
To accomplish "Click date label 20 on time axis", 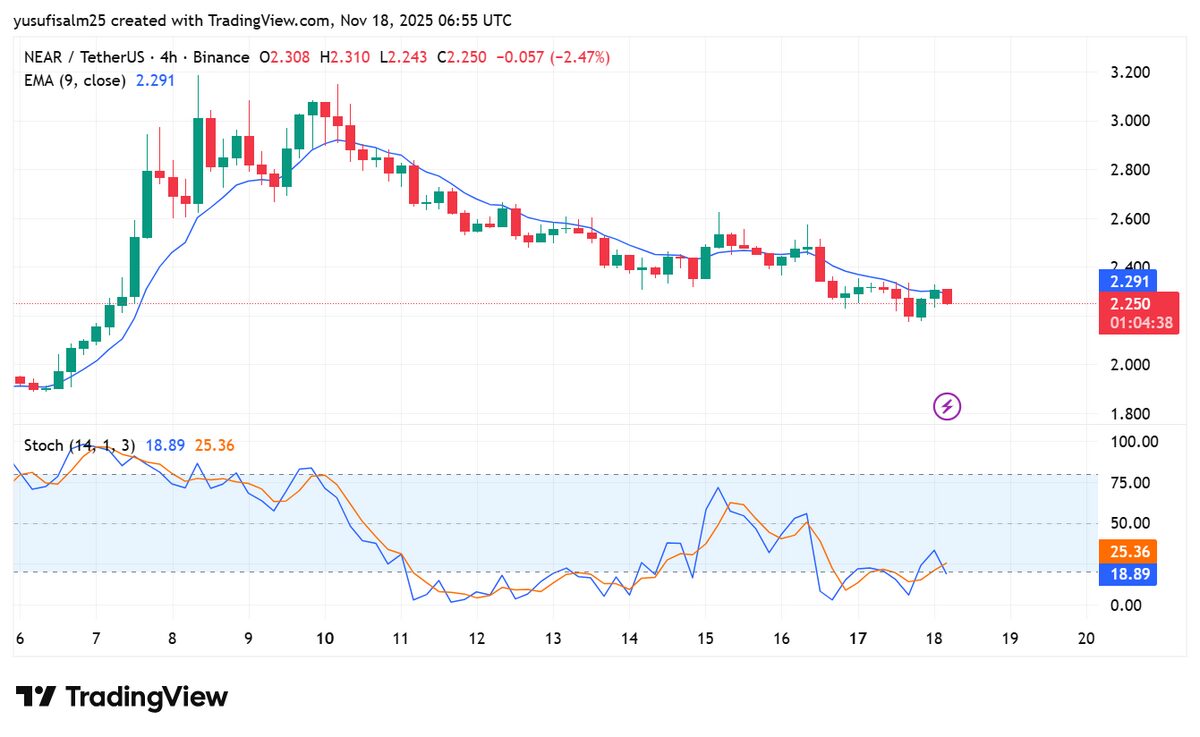I will (x=1086, y=637).
